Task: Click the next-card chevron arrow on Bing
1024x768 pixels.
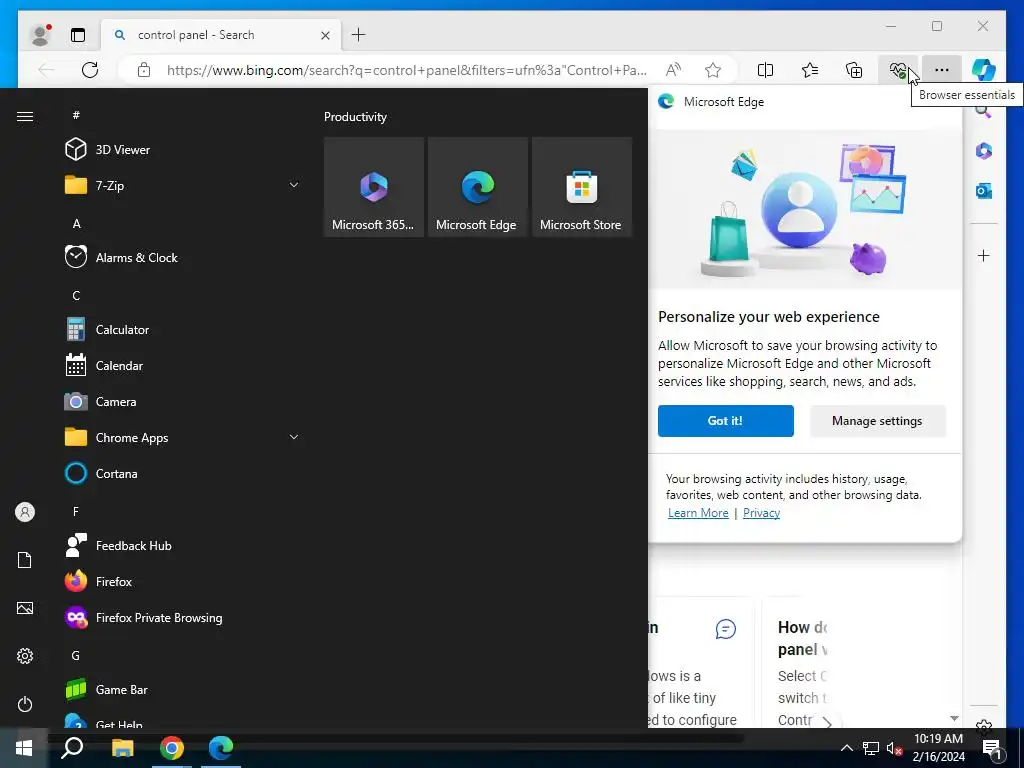Action: point(827,723)
